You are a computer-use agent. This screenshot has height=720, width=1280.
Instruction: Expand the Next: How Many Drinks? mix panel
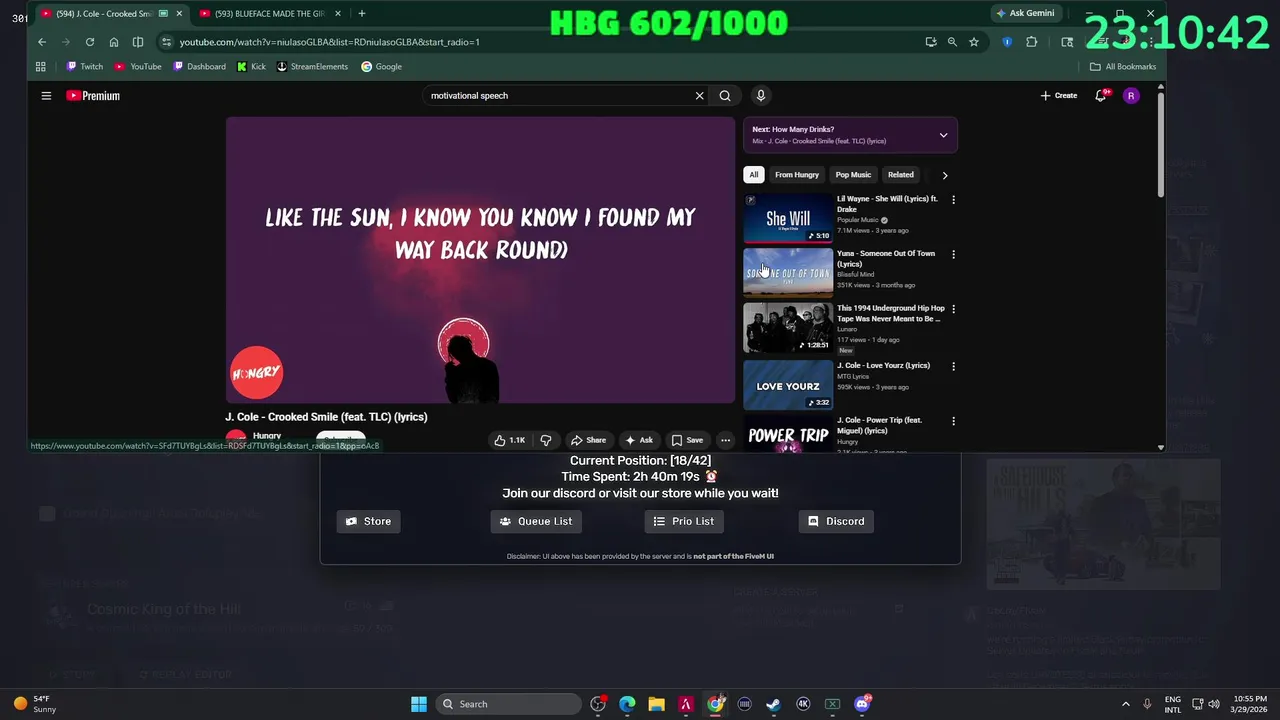(x=943, y=135)
